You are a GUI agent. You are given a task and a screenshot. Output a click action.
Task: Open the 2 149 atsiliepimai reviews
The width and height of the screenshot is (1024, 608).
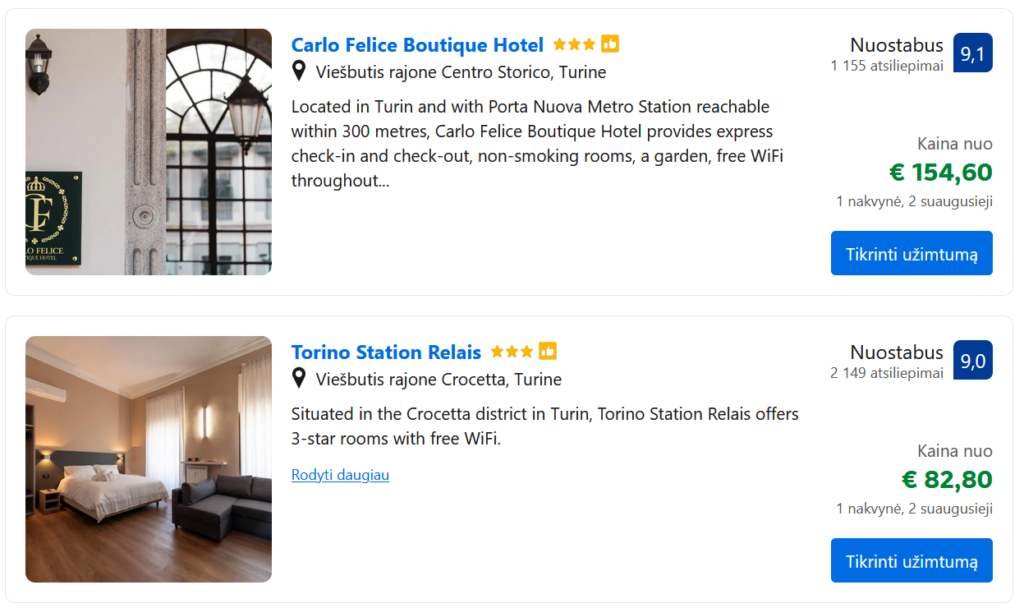[x=886, y=373]
